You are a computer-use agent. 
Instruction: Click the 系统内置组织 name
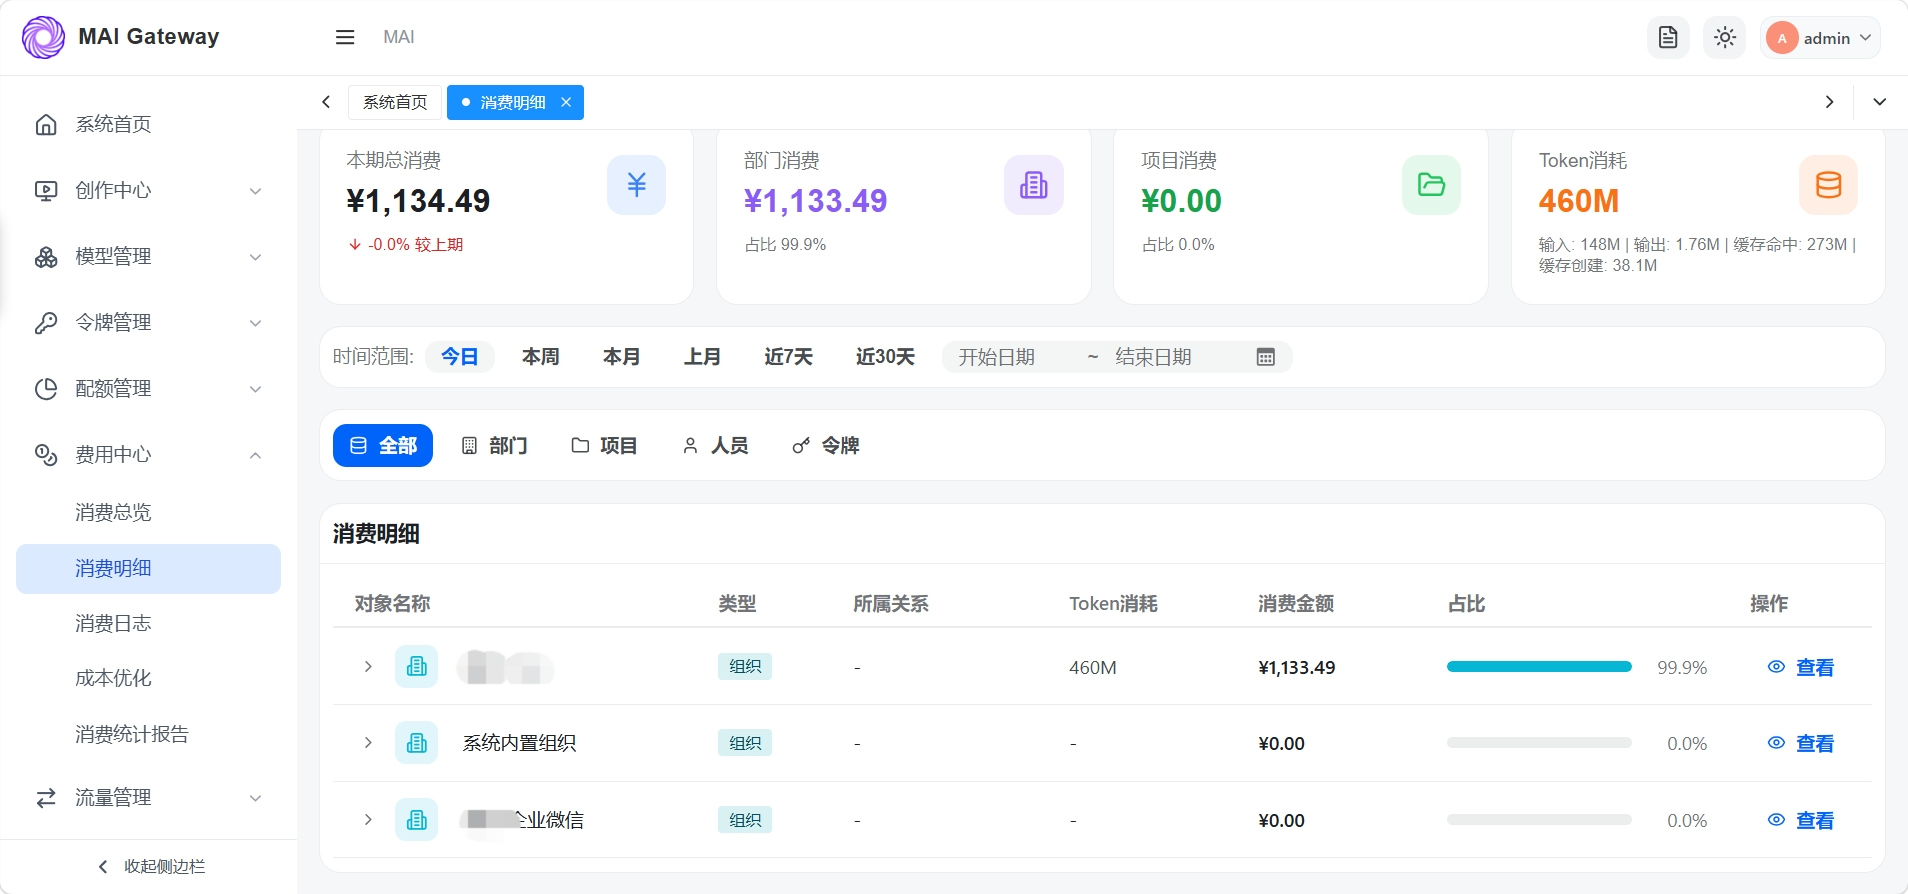click(519, 743)
